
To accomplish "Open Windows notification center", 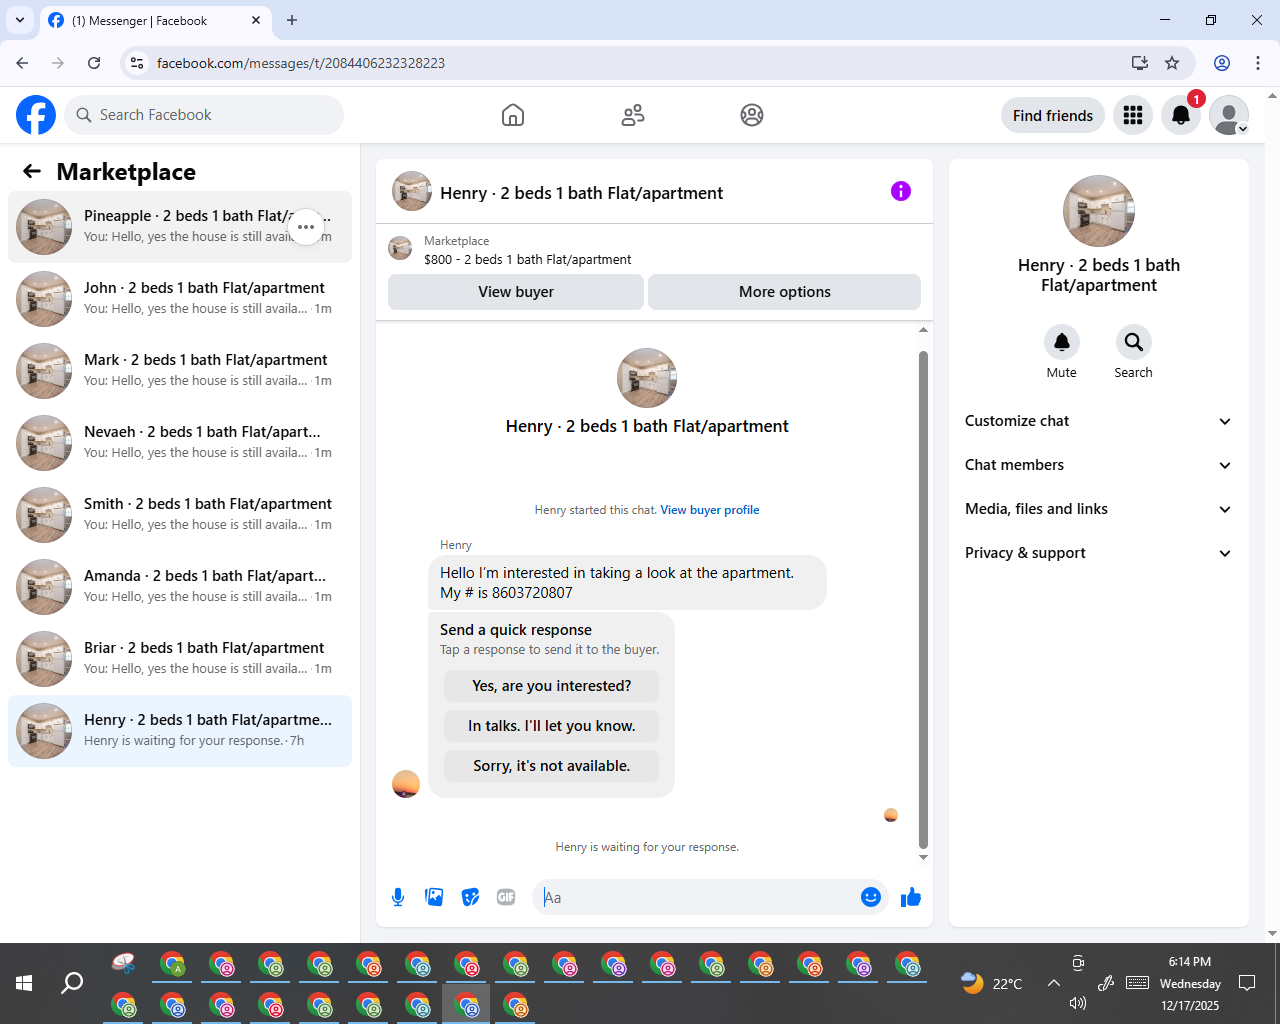I will tap(1247, 983).
